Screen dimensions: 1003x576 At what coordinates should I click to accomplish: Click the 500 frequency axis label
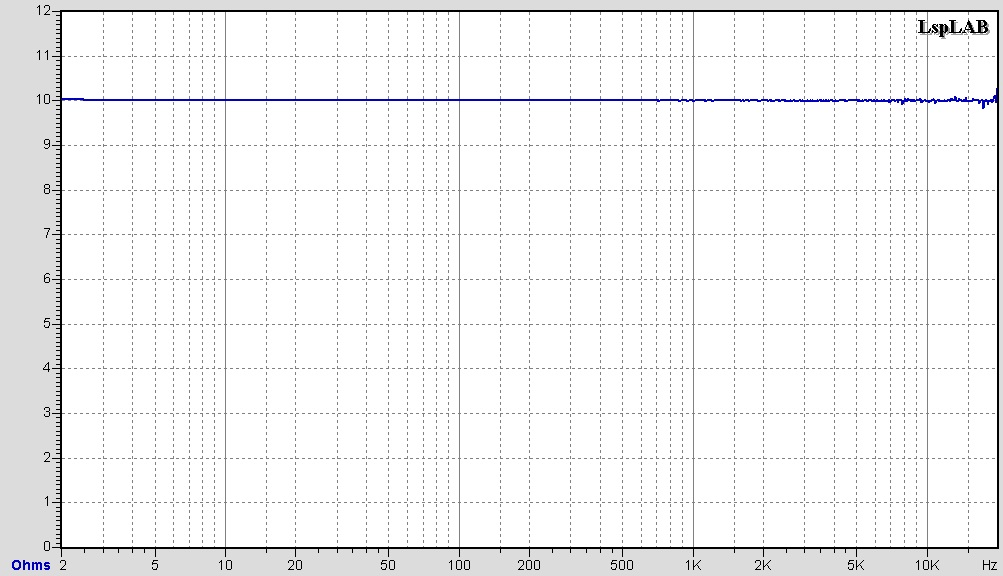(x=622, y=566)
